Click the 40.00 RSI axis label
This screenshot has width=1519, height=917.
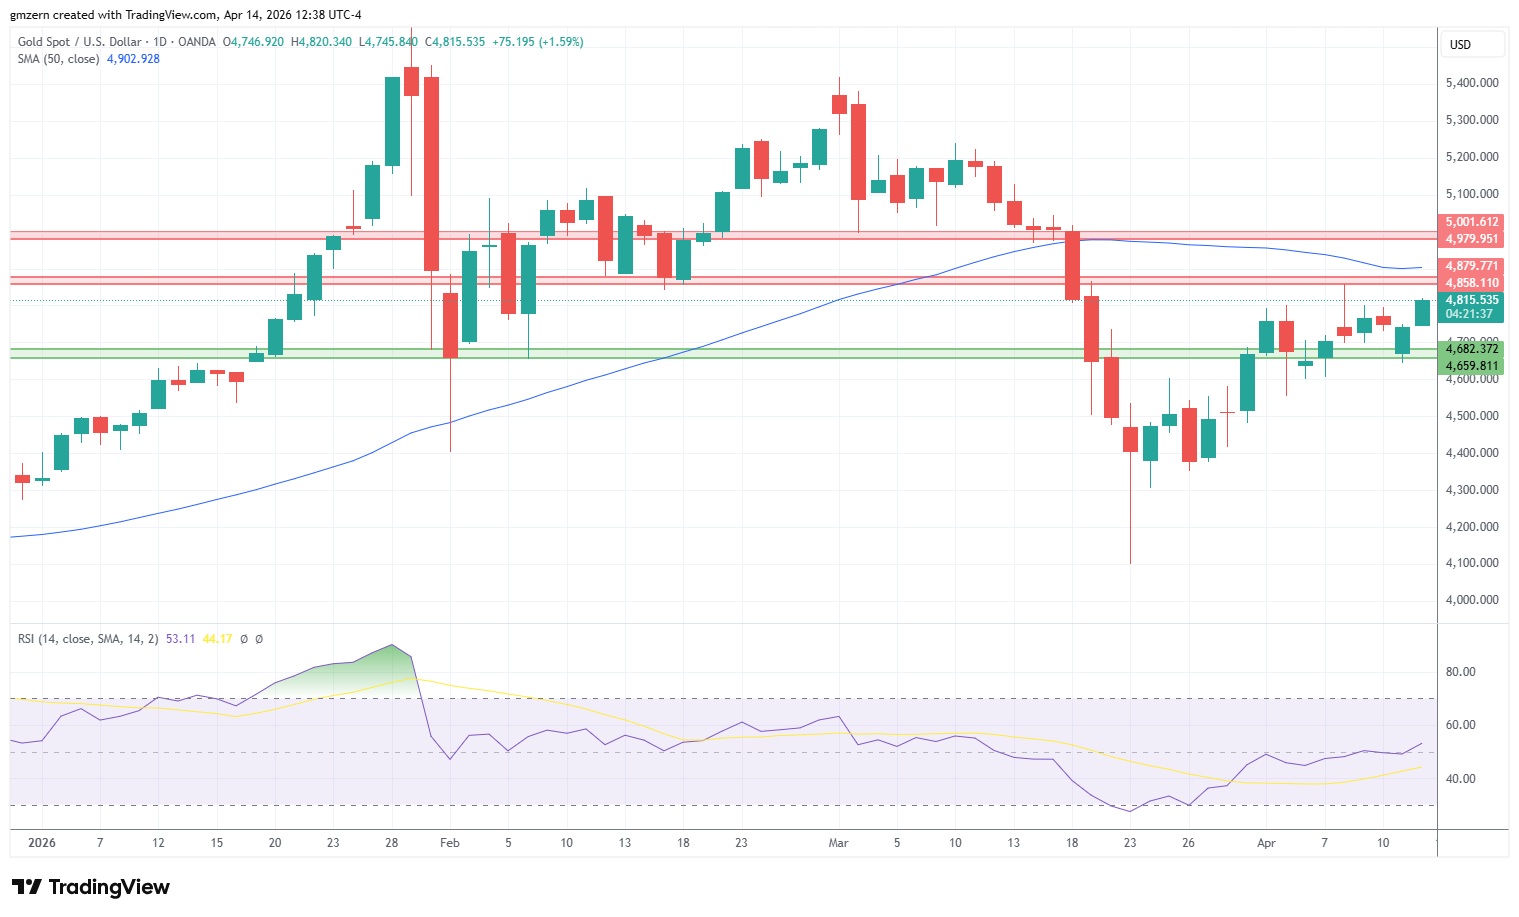click(x=1461, y=779)
